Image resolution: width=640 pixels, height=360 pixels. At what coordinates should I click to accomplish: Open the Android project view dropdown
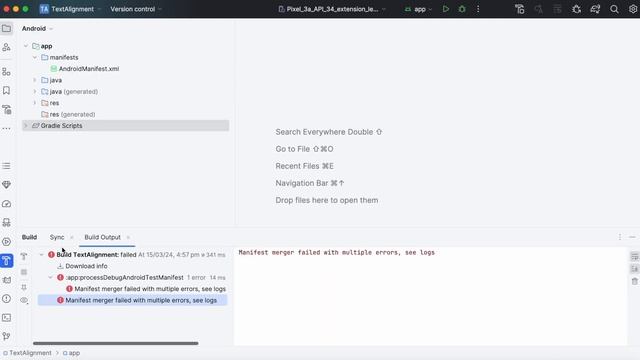(38, 29)
